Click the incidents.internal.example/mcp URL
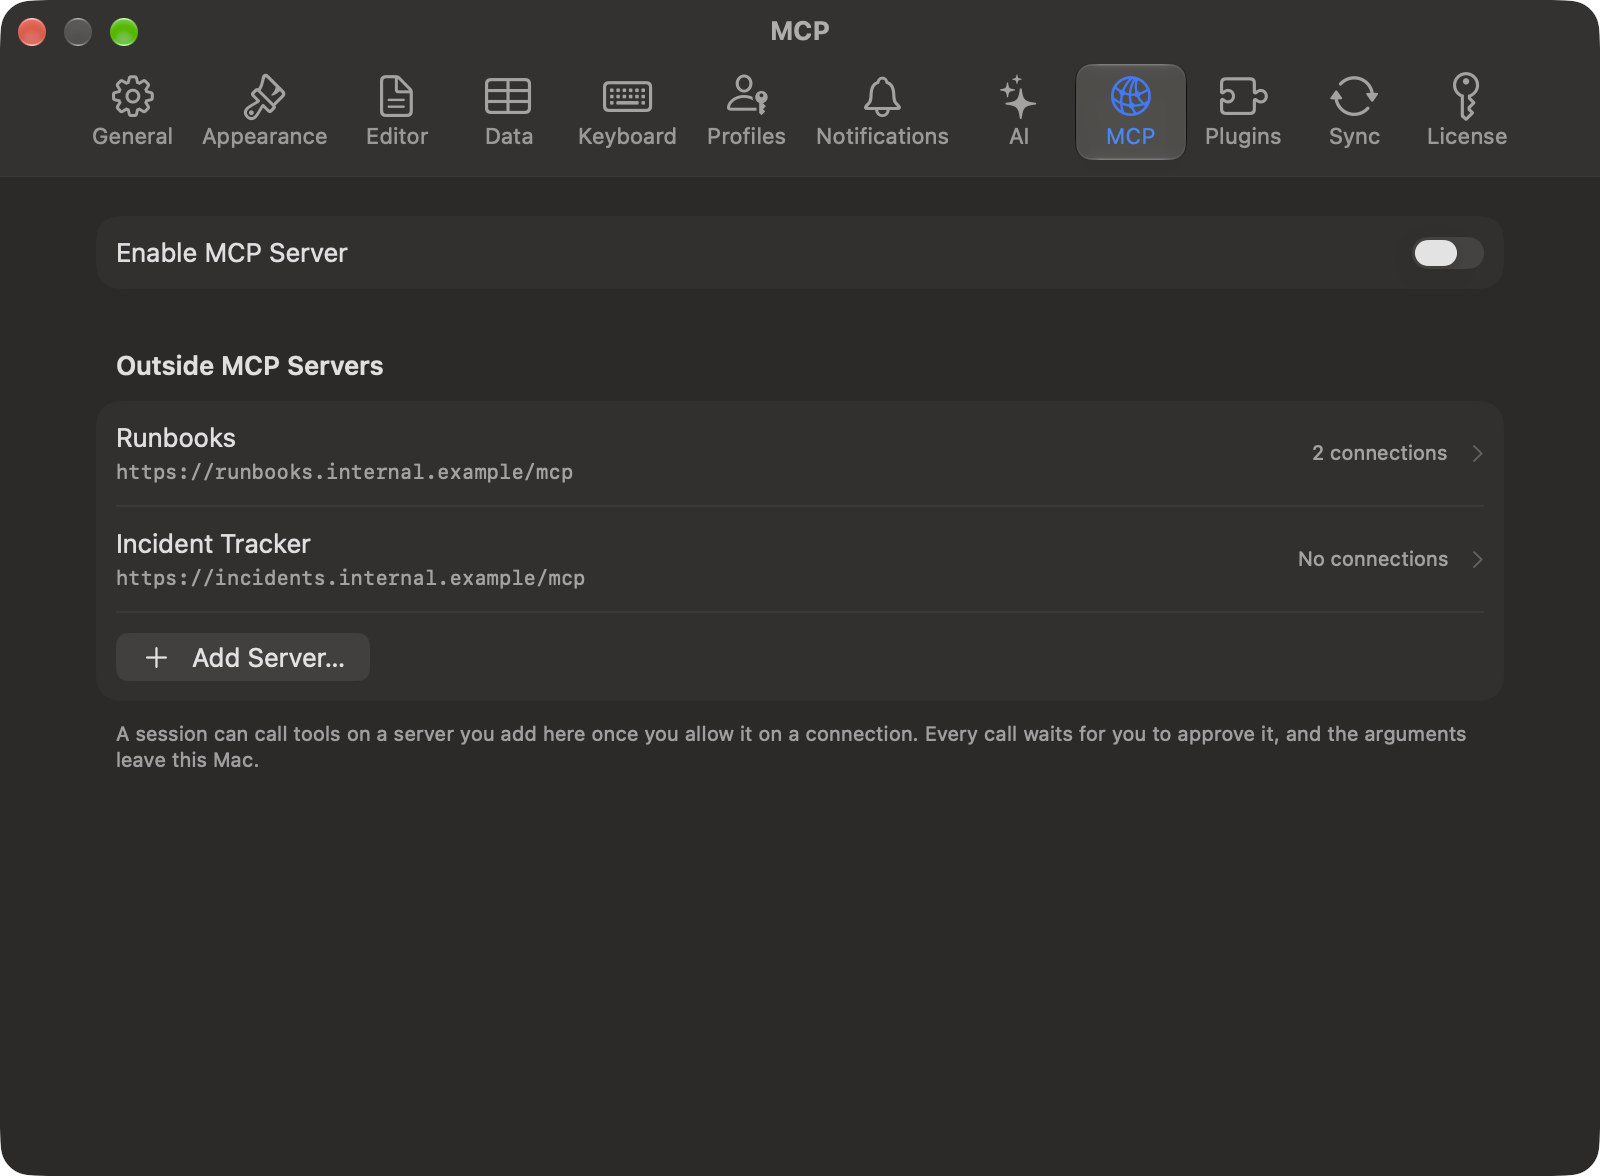This screenshot has height=1176, width=1600. pyautogui.click(x=350, y=578)
